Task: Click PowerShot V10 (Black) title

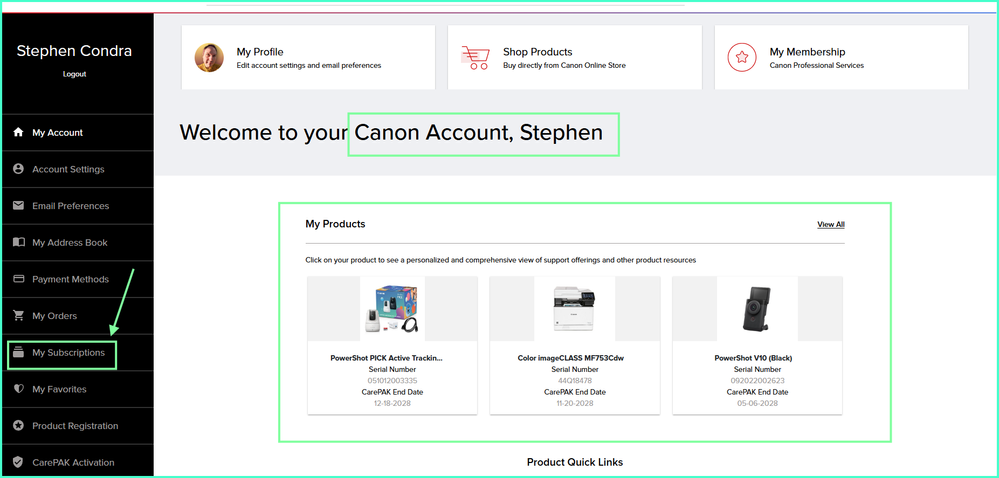Action: point(753,358)
